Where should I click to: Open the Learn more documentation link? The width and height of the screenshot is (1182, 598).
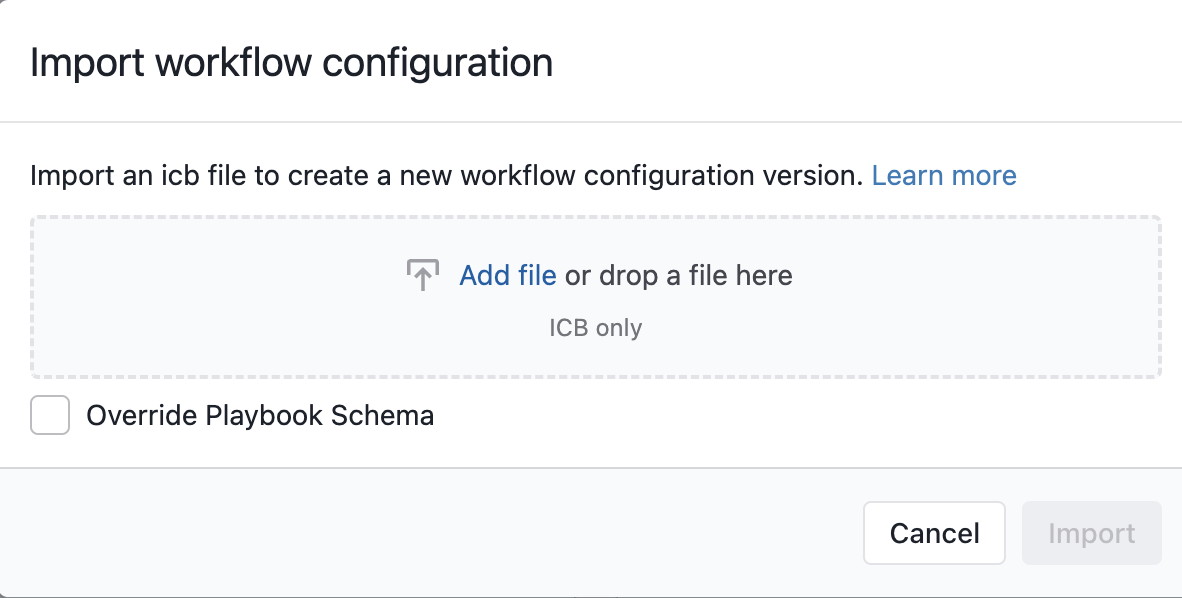944,176
